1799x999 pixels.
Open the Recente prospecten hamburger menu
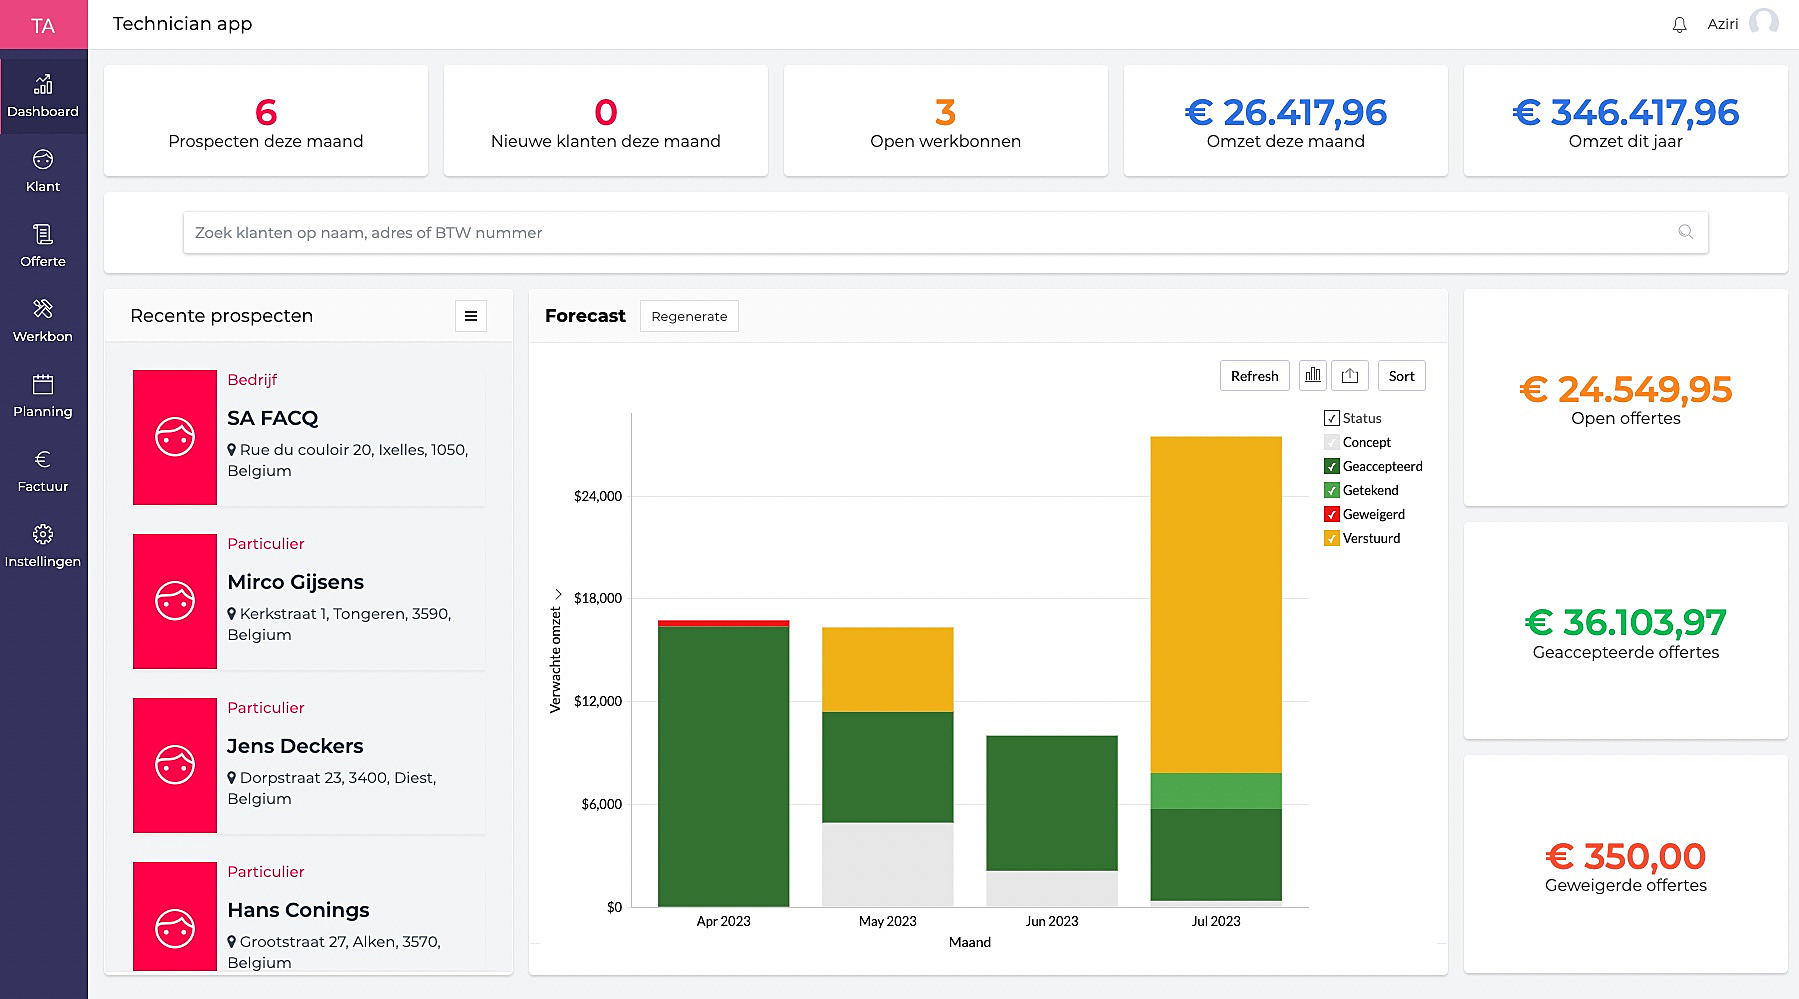[470, 315]
